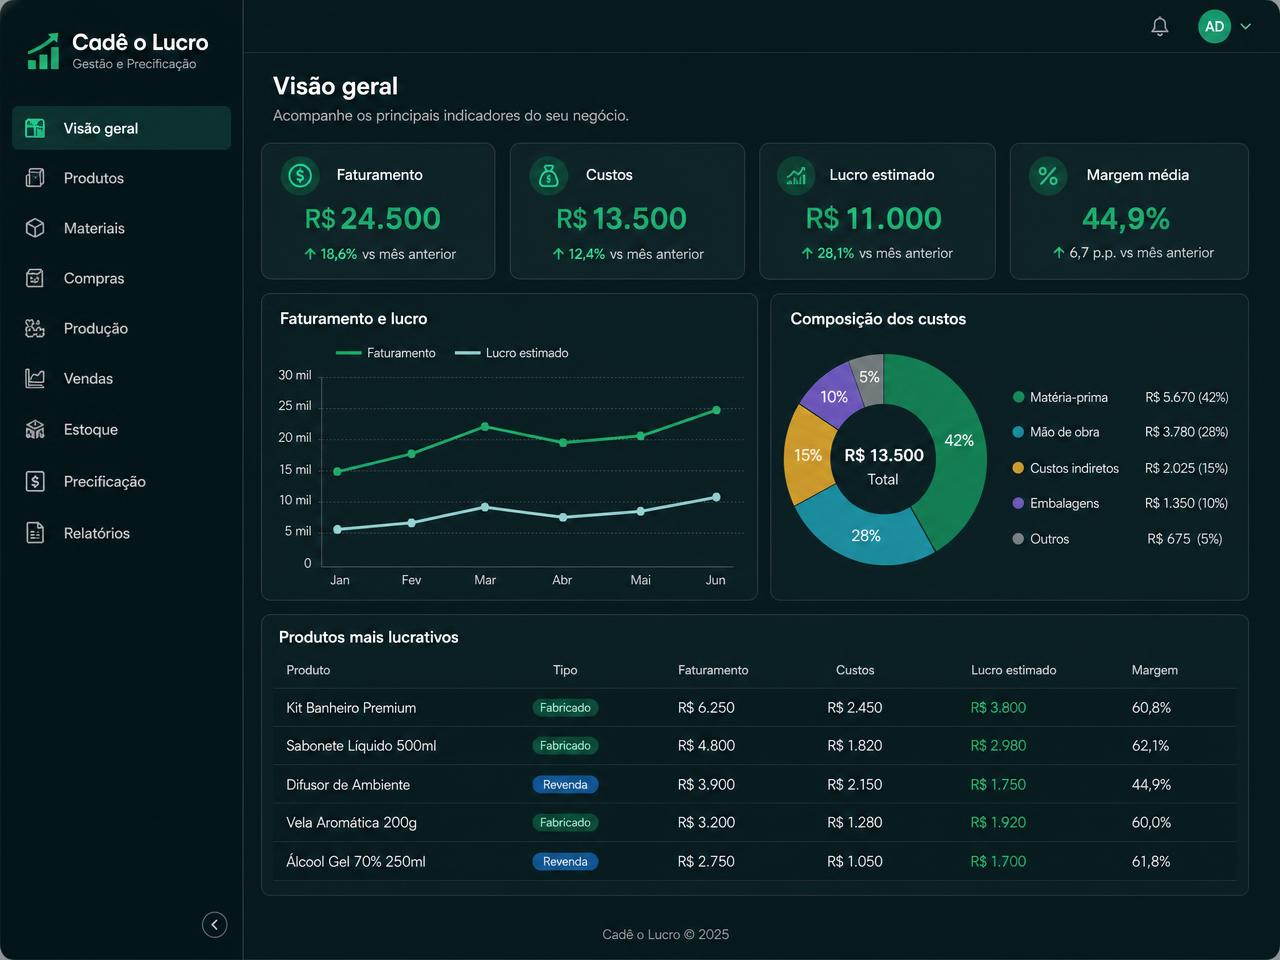The image size is (1280, 960).
Task: Click the Materiais box icon
Action: coord(35,228)
